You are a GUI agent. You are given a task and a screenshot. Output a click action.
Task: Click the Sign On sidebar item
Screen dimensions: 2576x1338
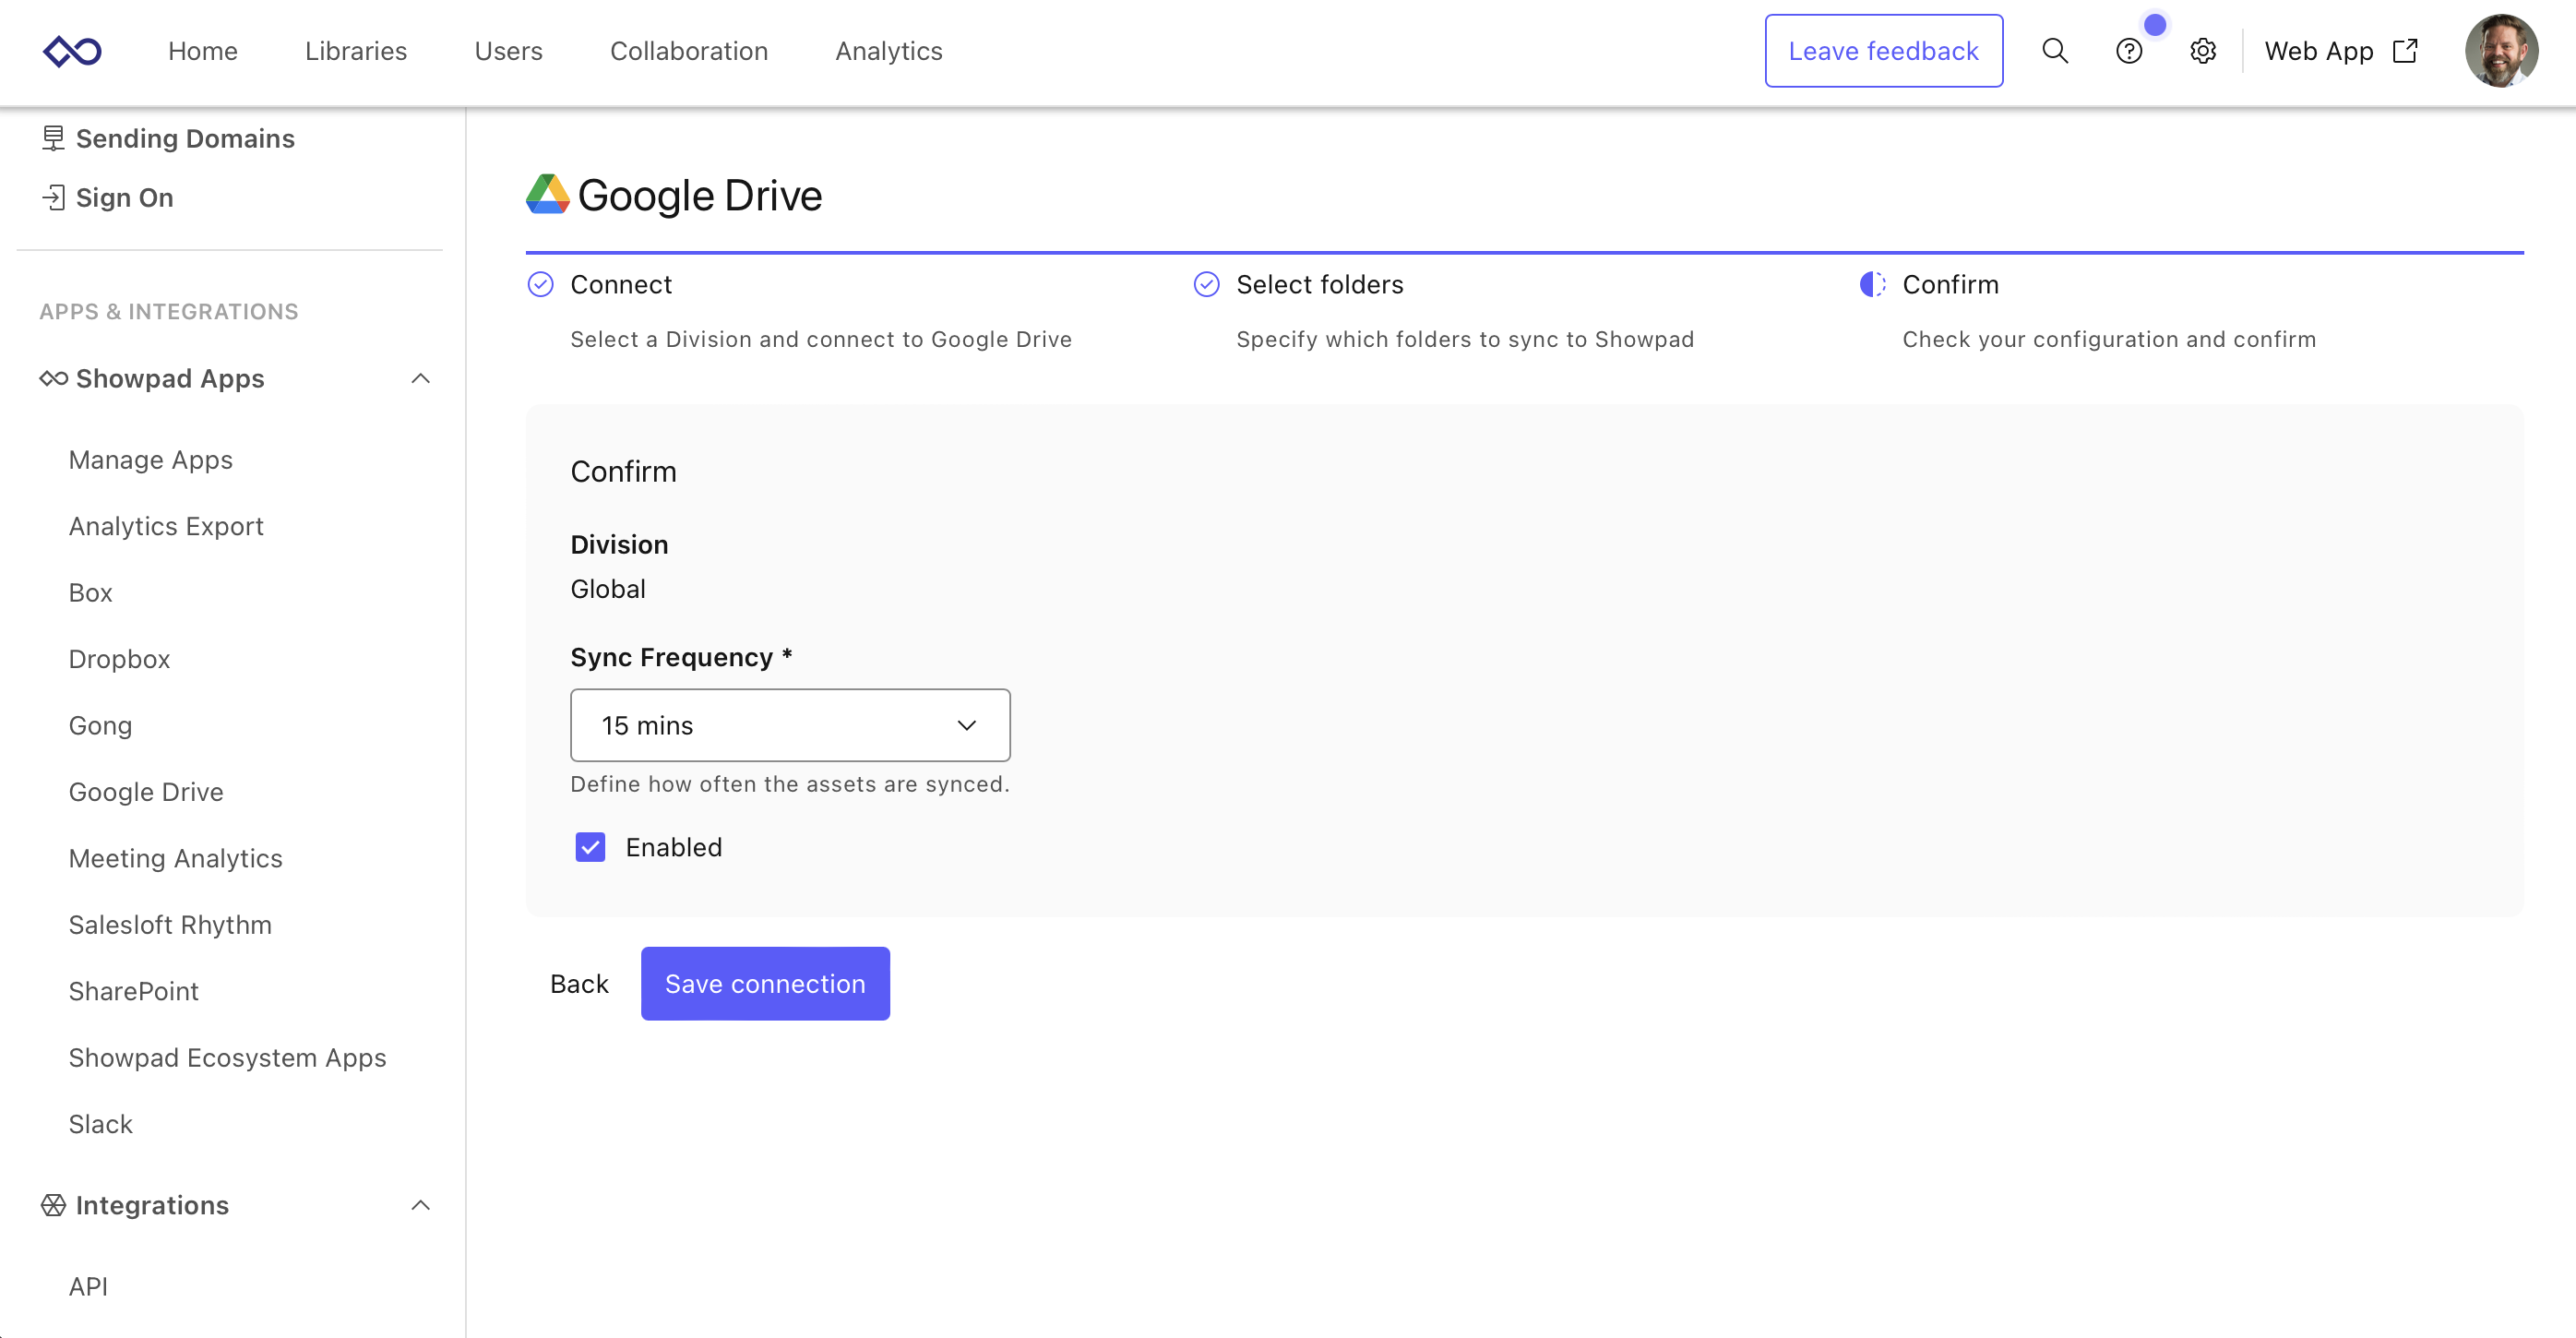(x=124, y=198)
